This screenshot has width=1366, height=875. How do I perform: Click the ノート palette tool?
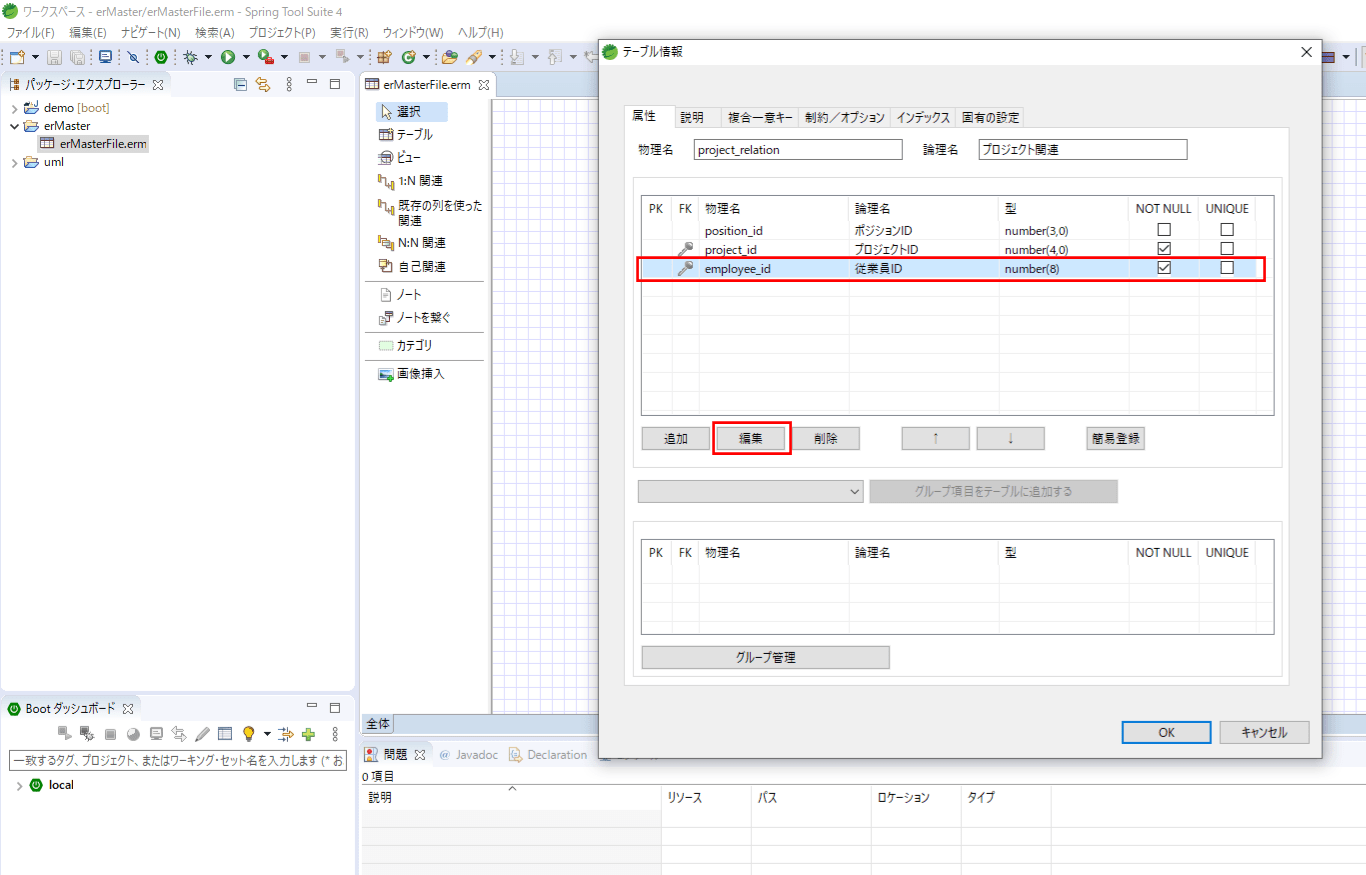(408, 295)
